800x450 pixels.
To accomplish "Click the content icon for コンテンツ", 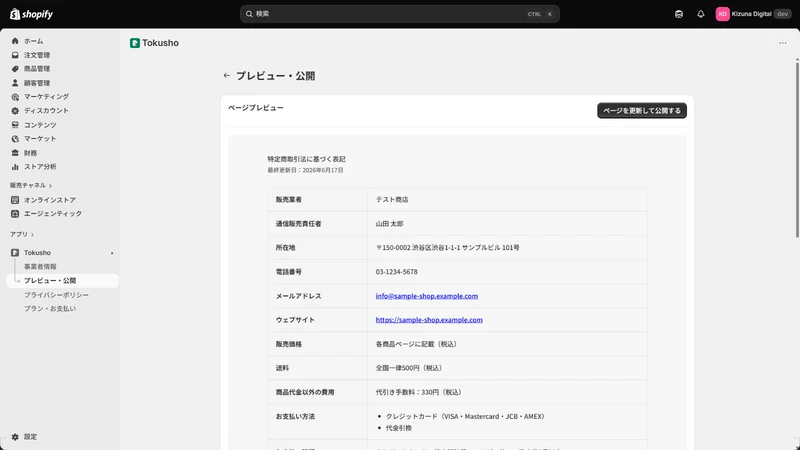I will tap(15, 124).
